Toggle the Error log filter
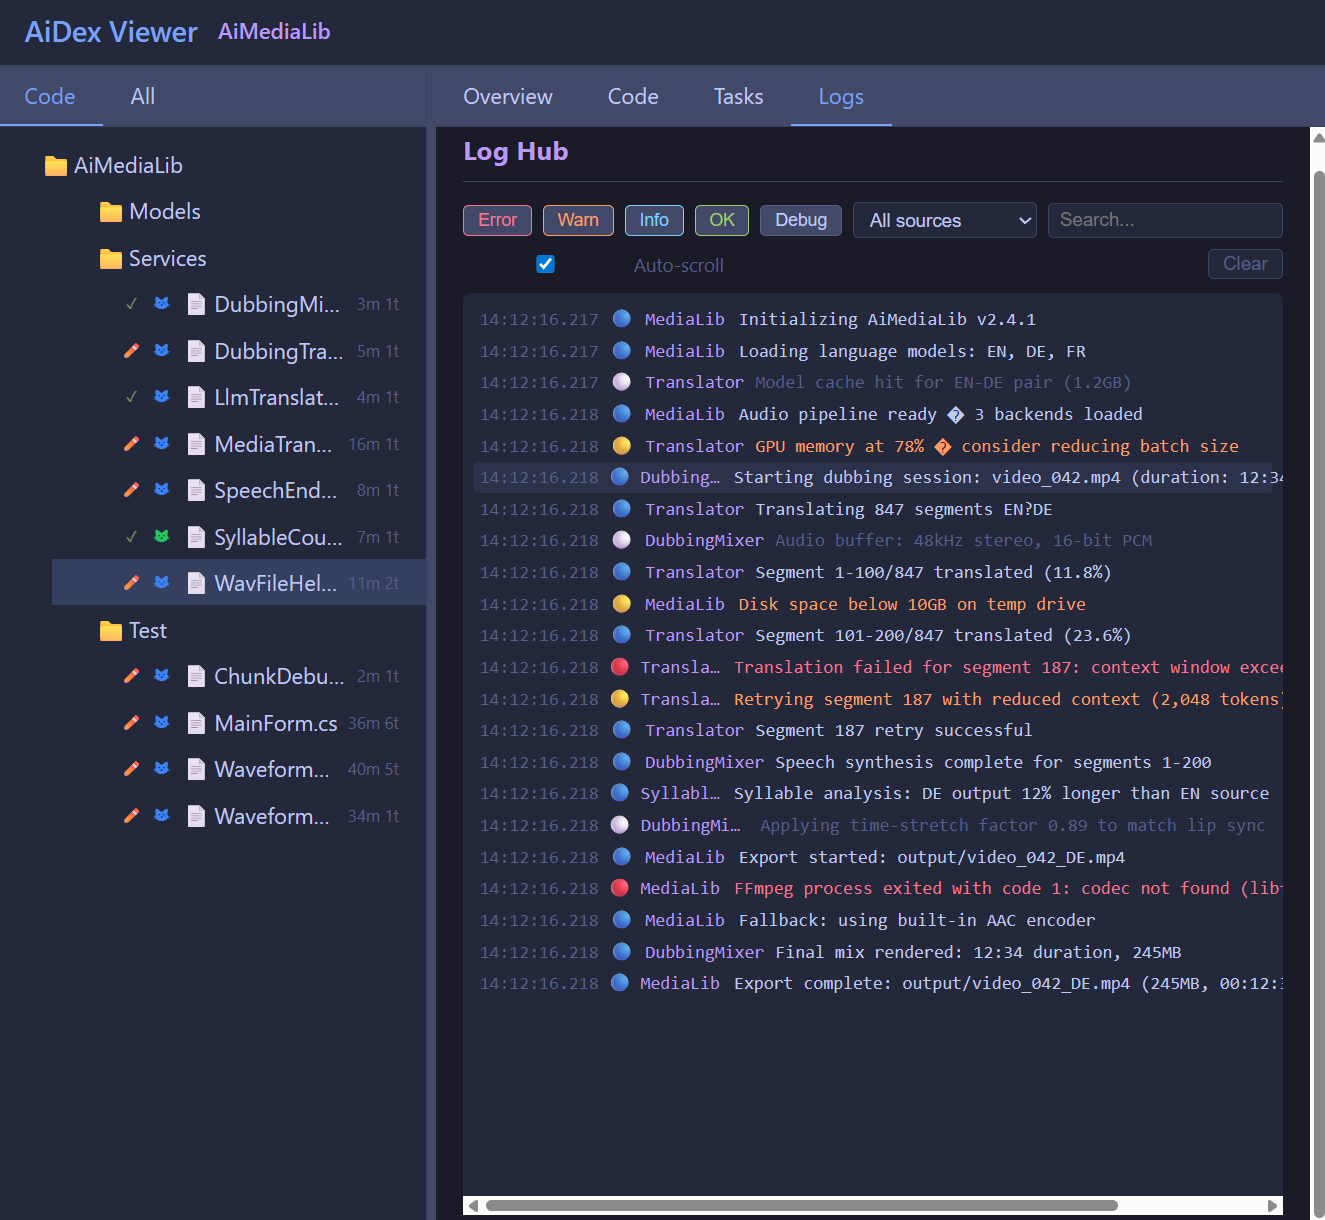The width and height of the screenshot is (1325, 1220). point(497,220)
